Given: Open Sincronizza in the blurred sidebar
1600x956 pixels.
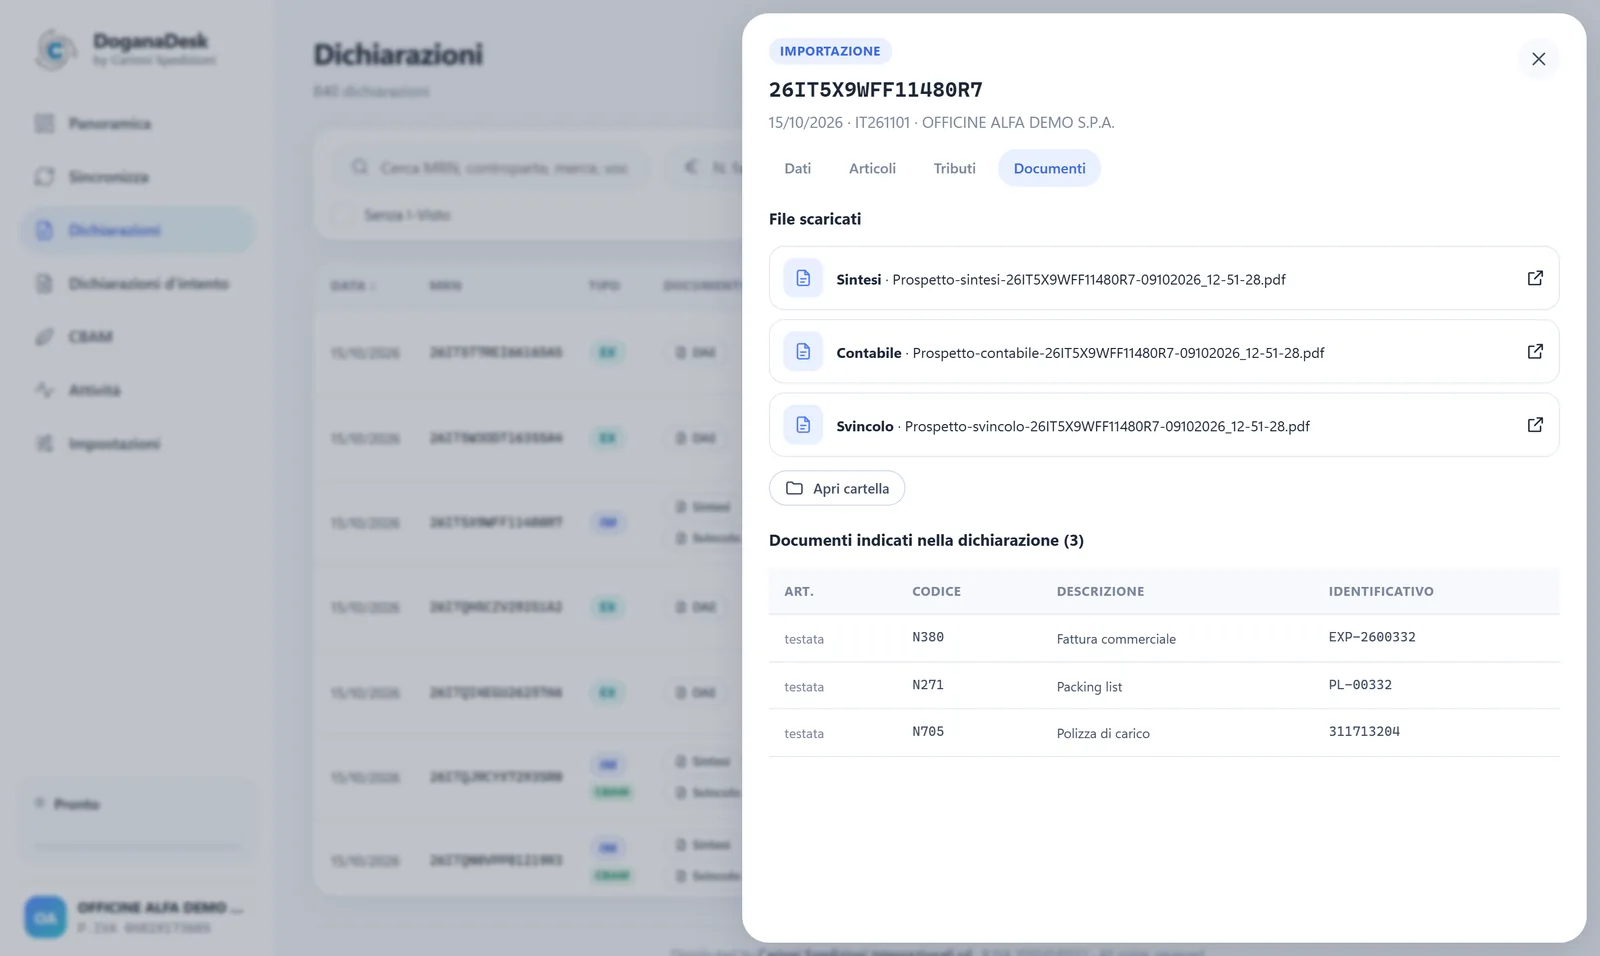Looking at the screenshot, I should point(137,177).
